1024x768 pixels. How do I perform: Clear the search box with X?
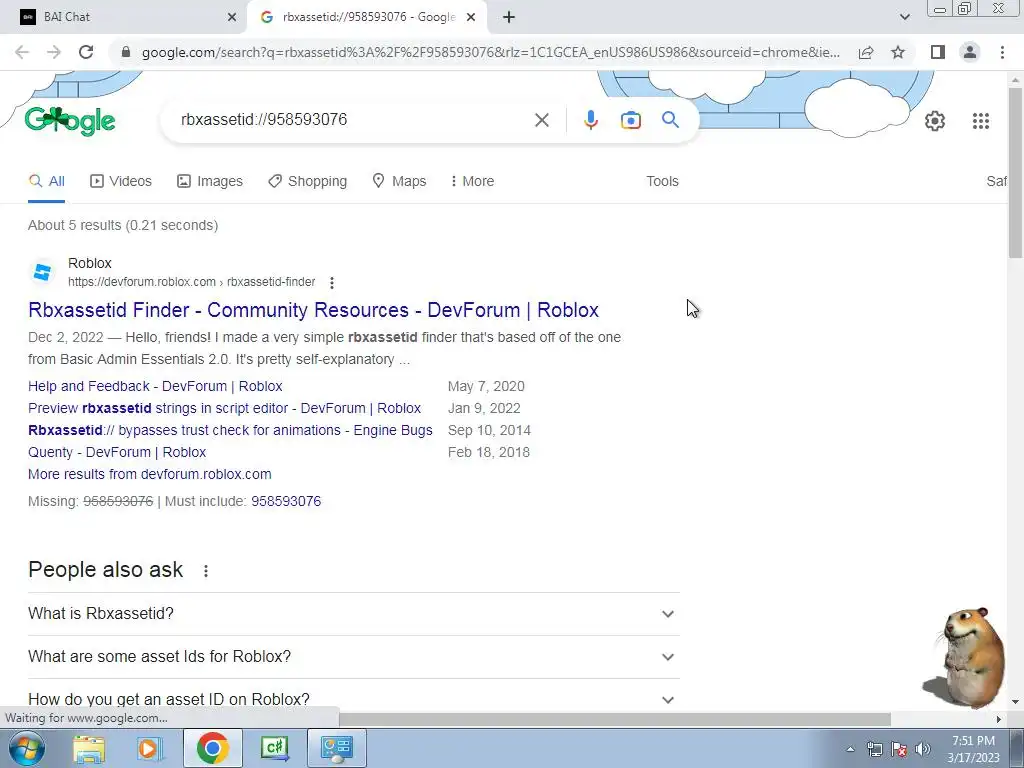pos(541,120)
